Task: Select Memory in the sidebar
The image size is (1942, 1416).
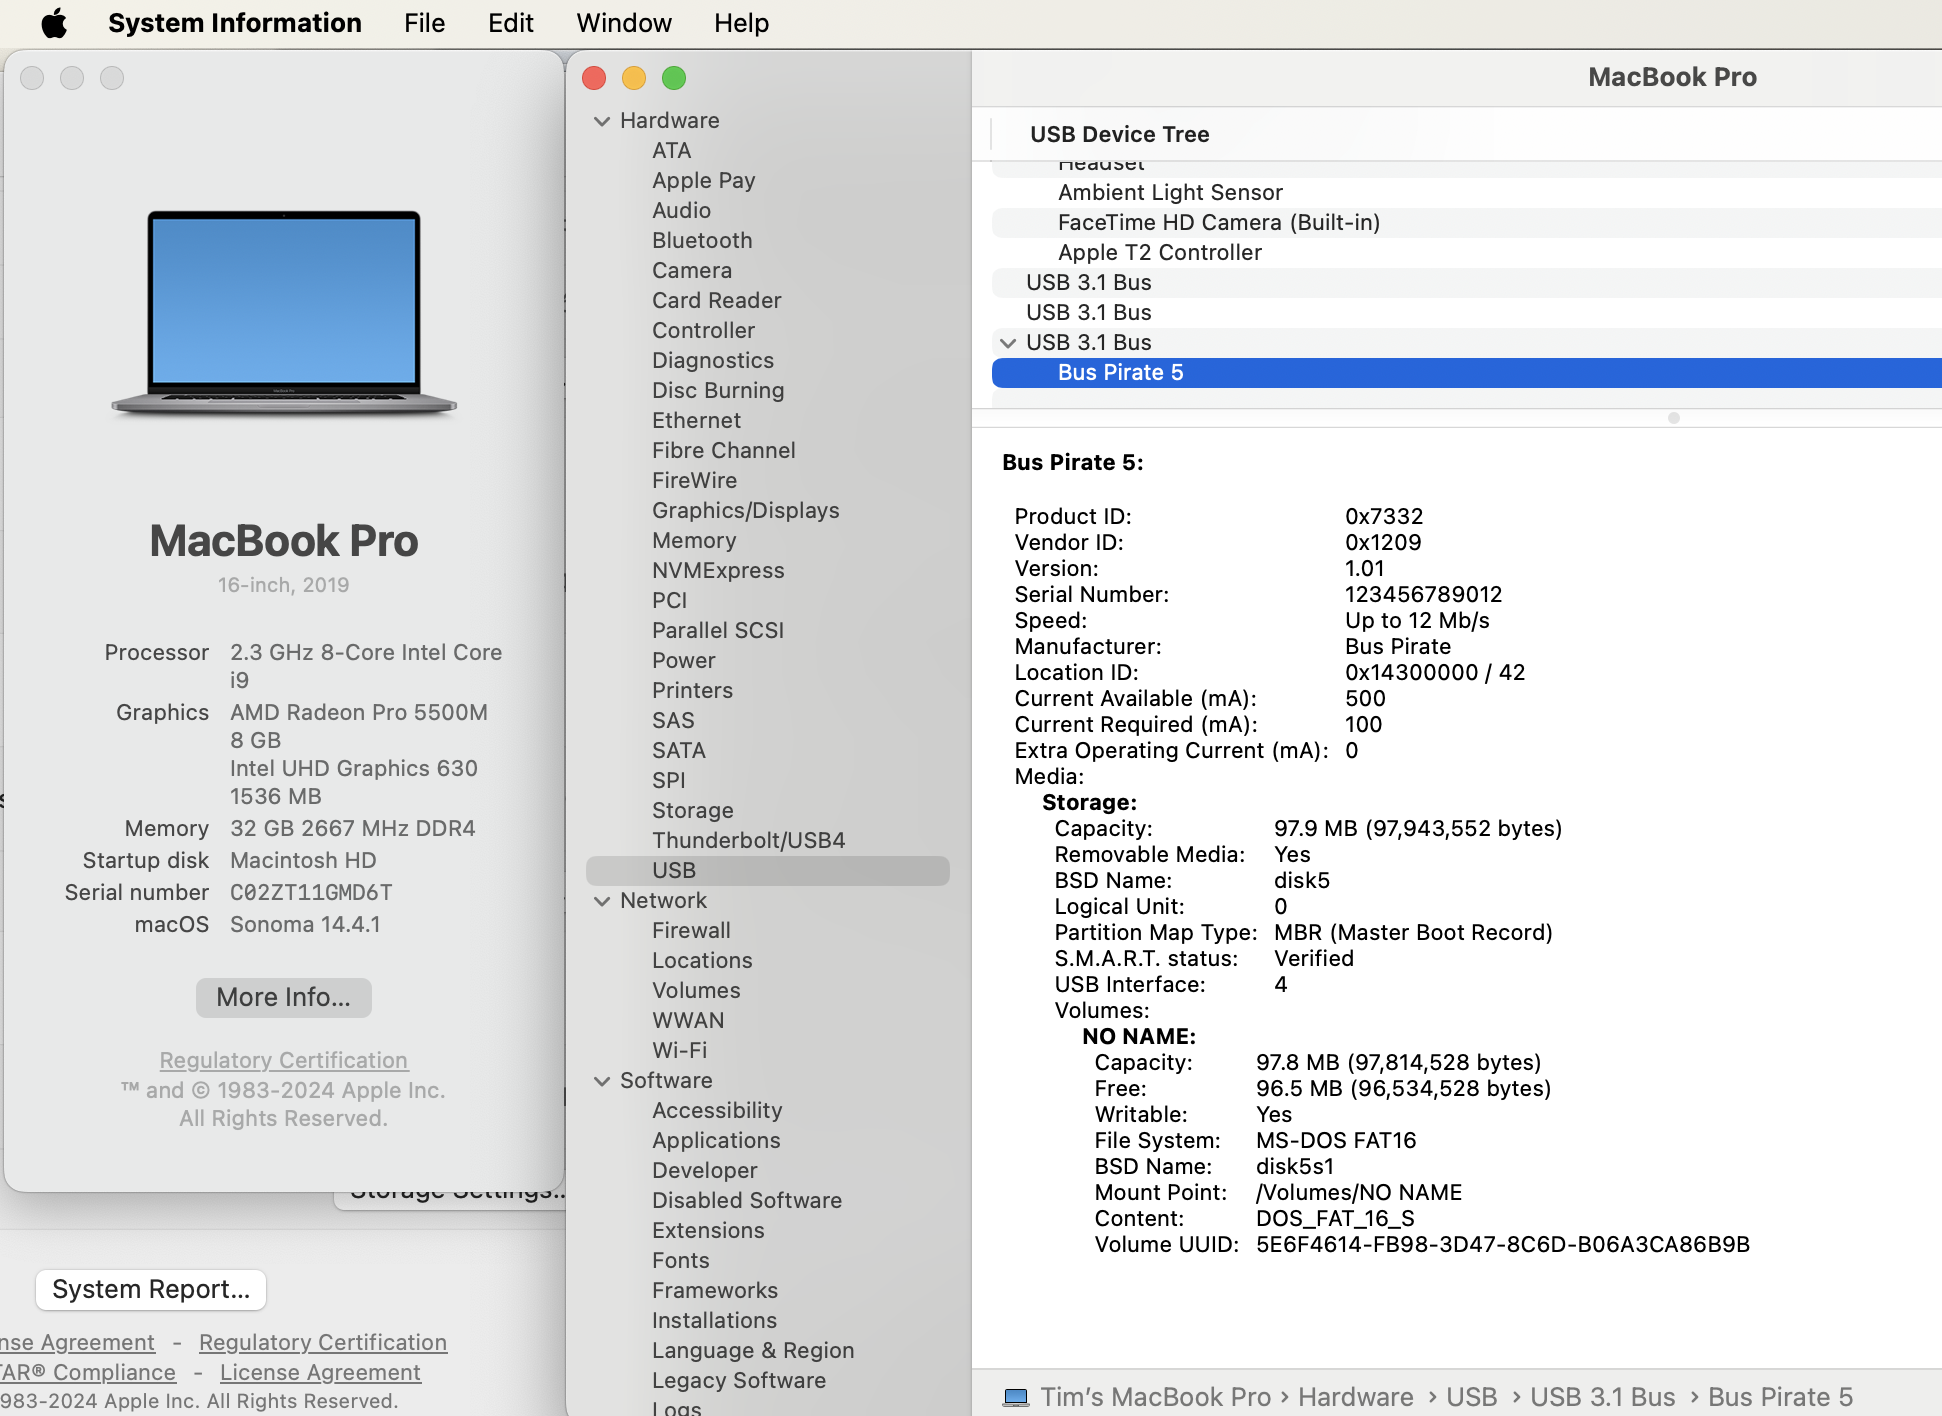Action: click(x=694, y=540)
